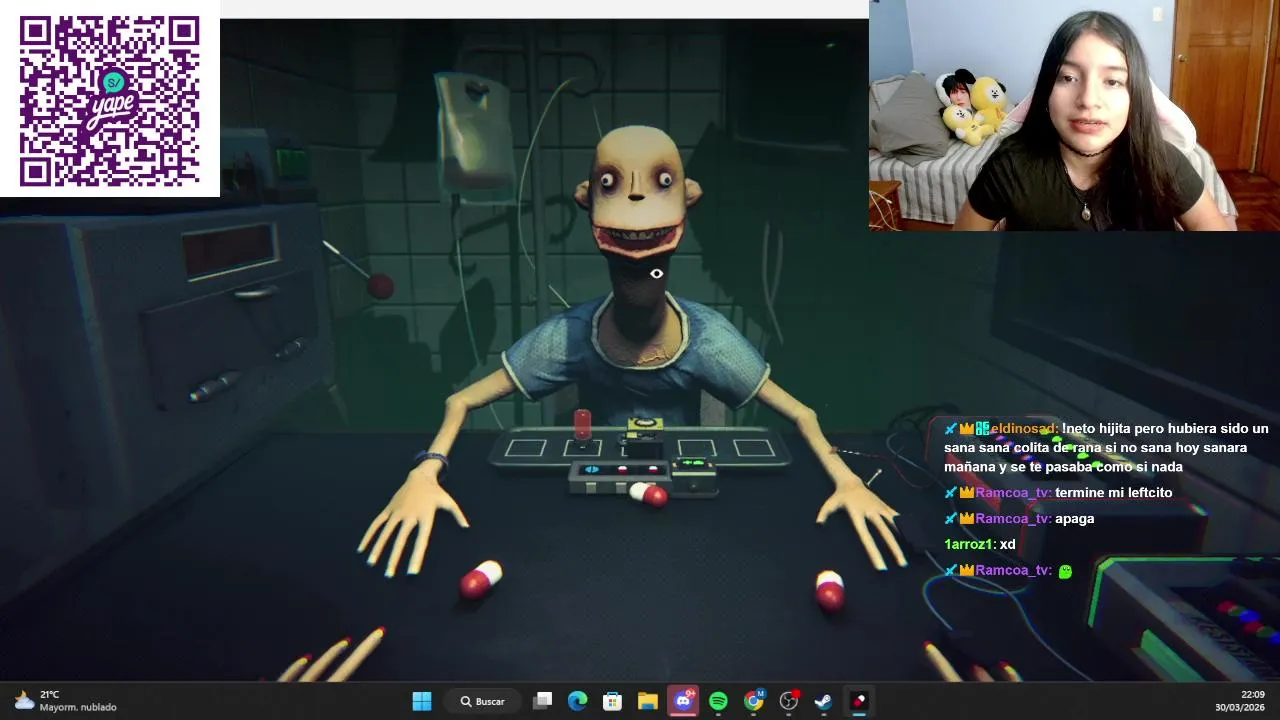Click the red lever knob on the wall
The width and height of the screenshot is (1280, 720).
coord(380,286)
